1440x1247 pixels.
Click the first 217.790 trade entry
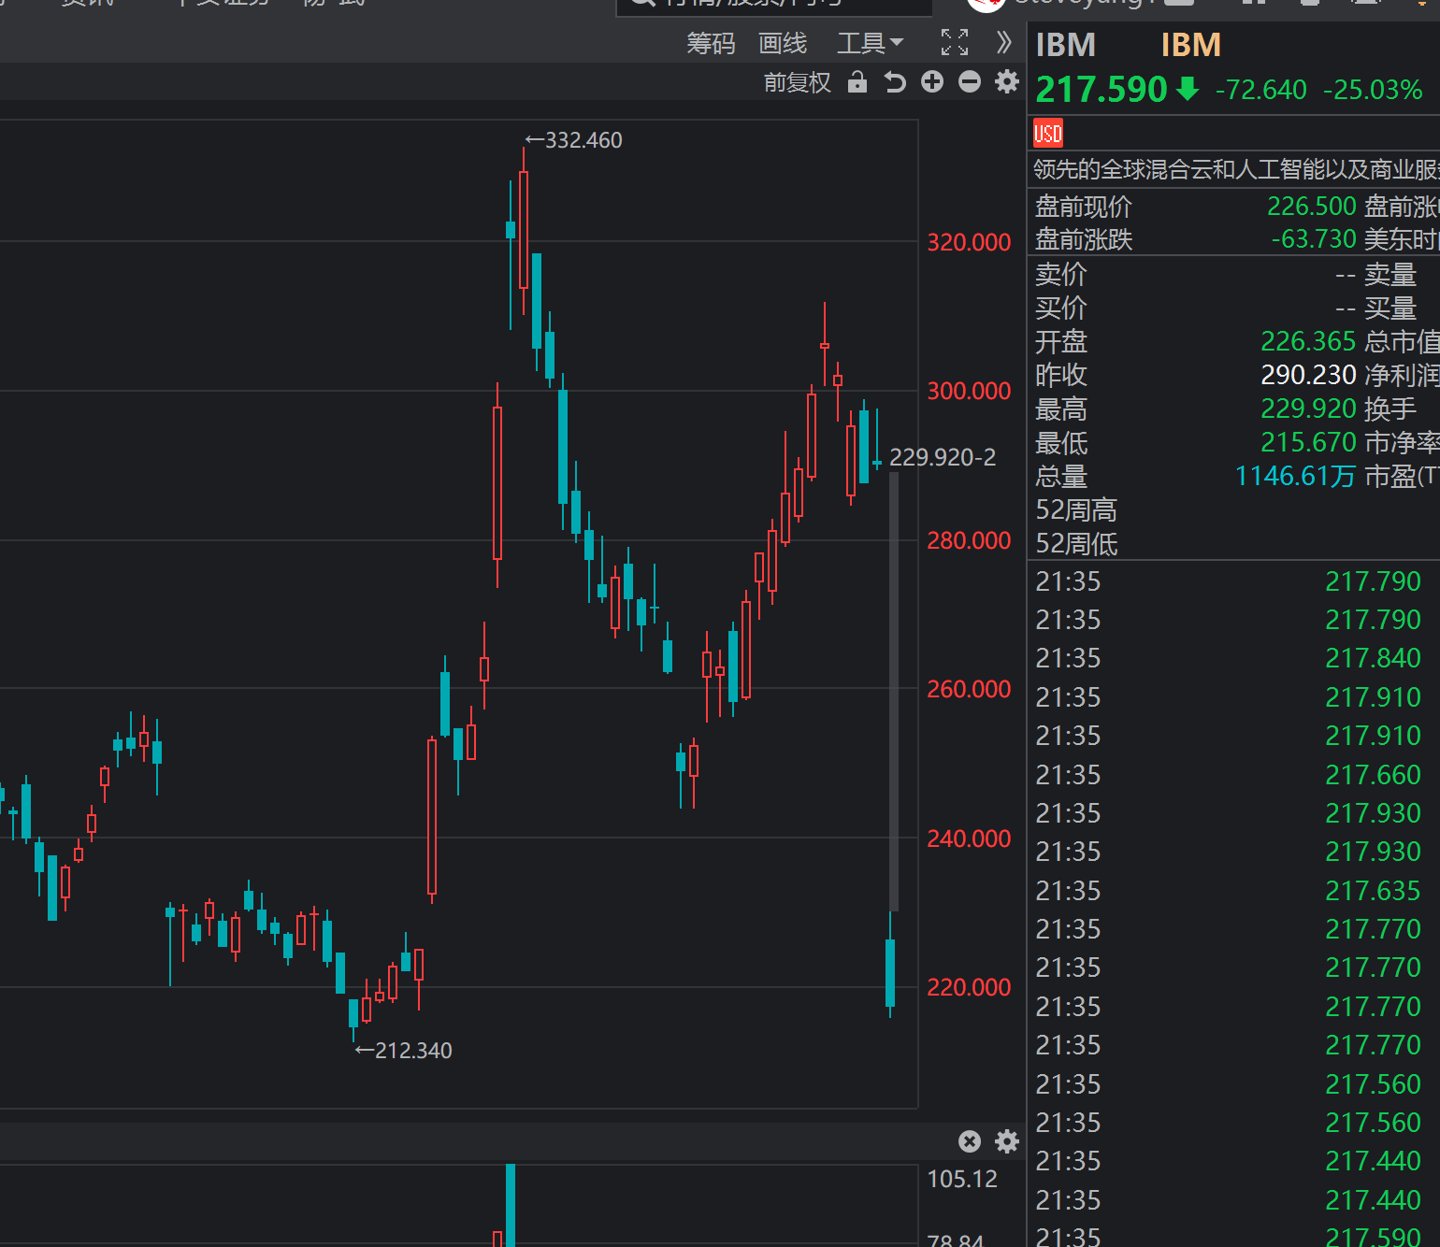pos(1373,581)
